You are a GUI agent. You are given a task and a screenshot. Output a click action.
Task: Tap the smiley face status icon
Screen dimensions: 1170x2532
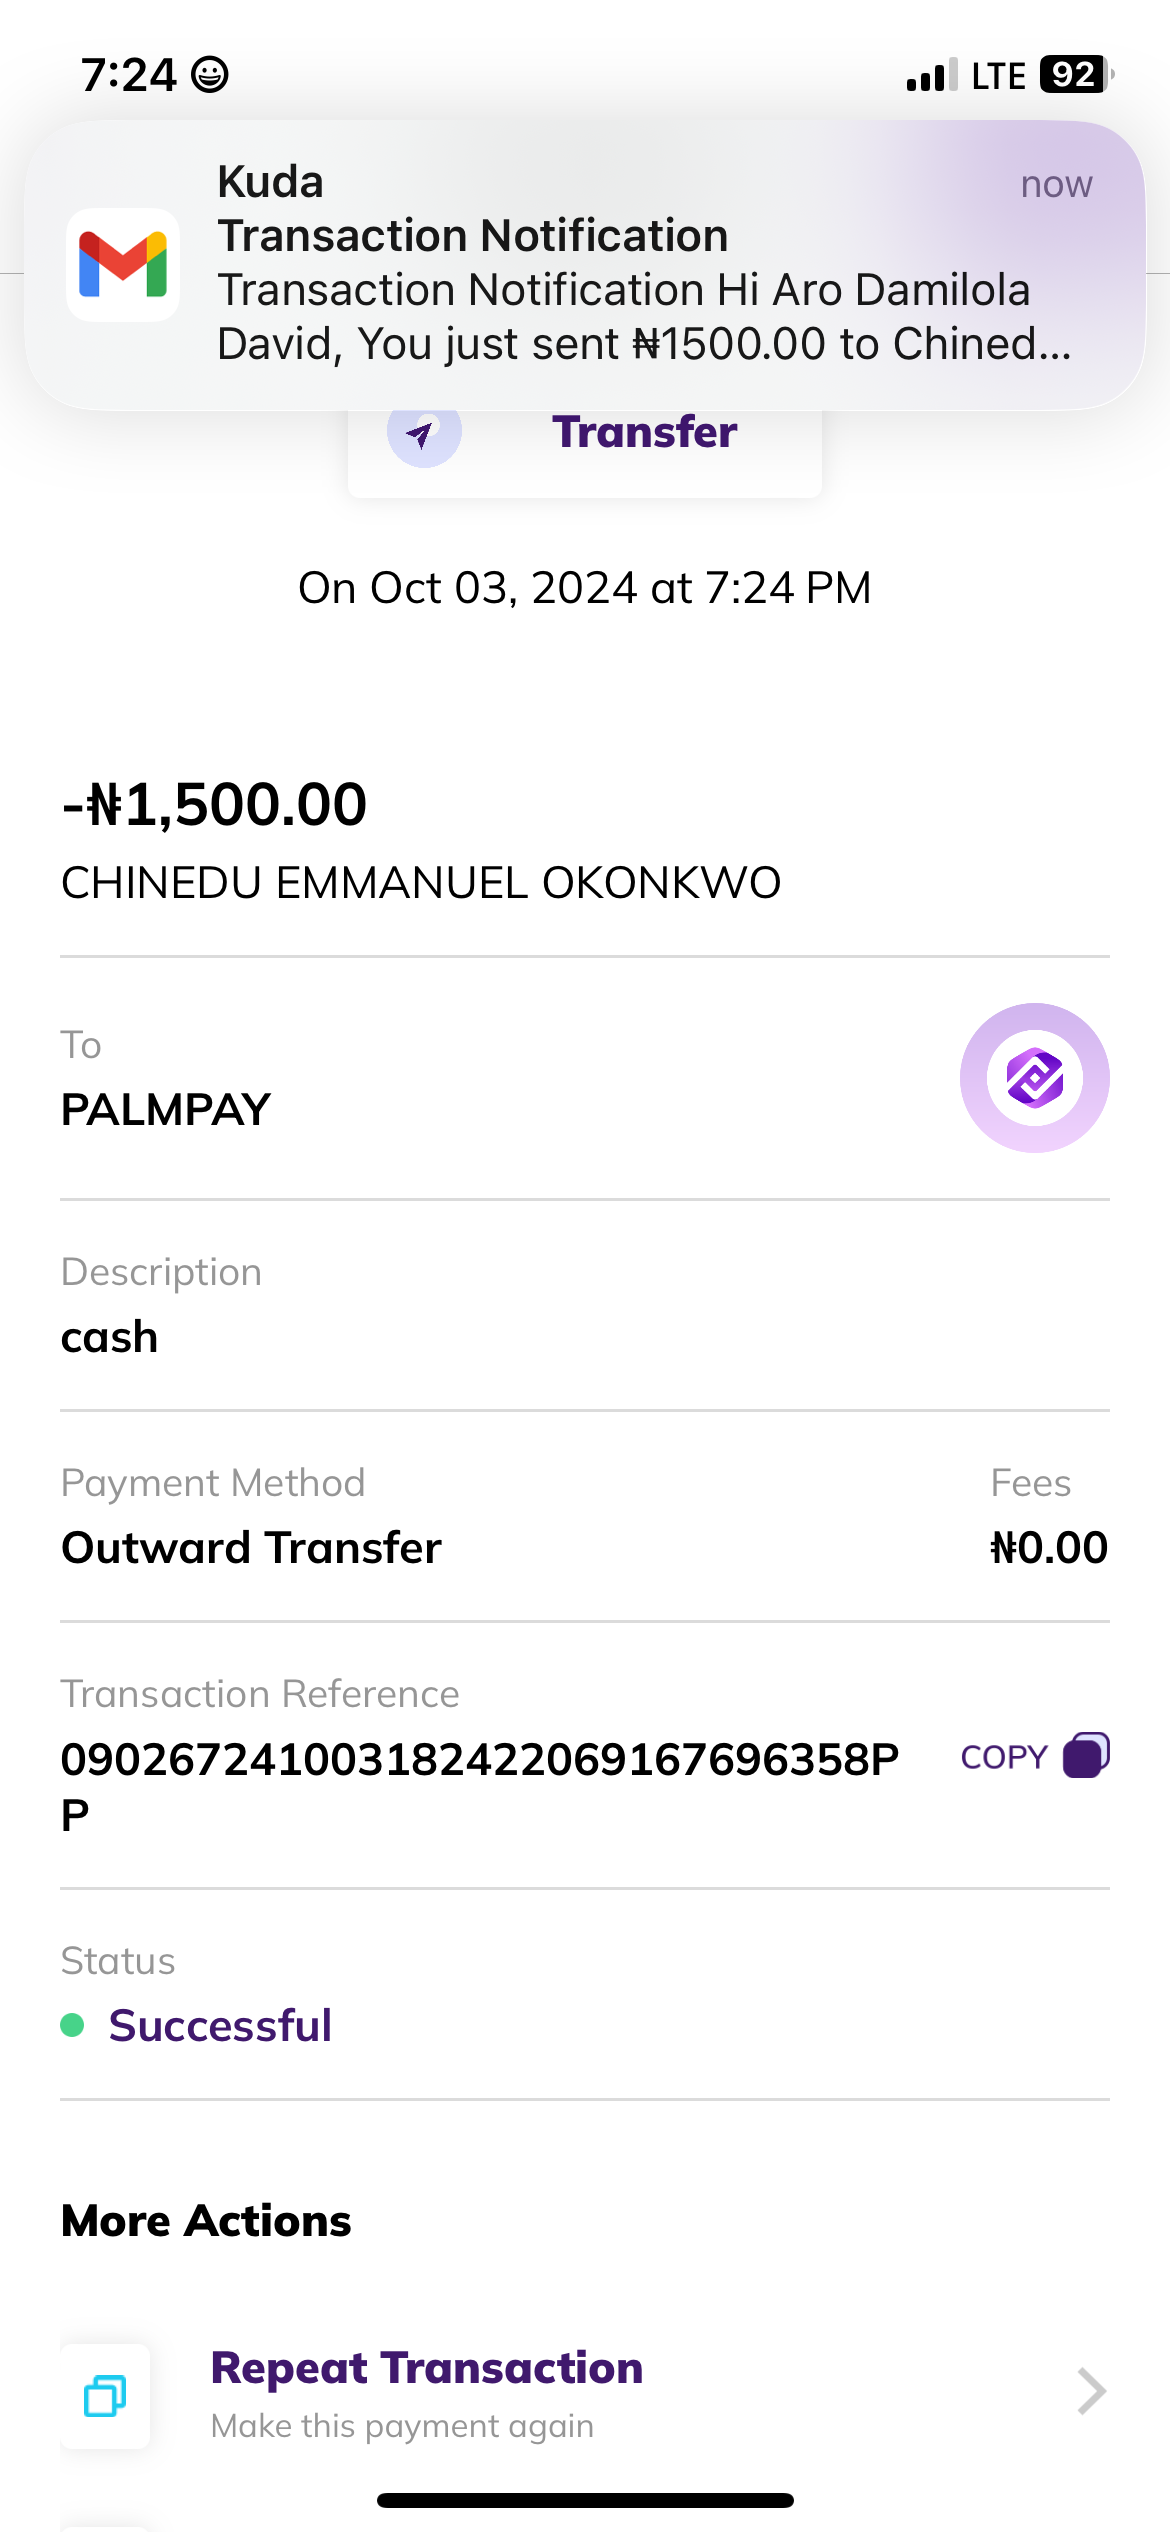[210, 75]
